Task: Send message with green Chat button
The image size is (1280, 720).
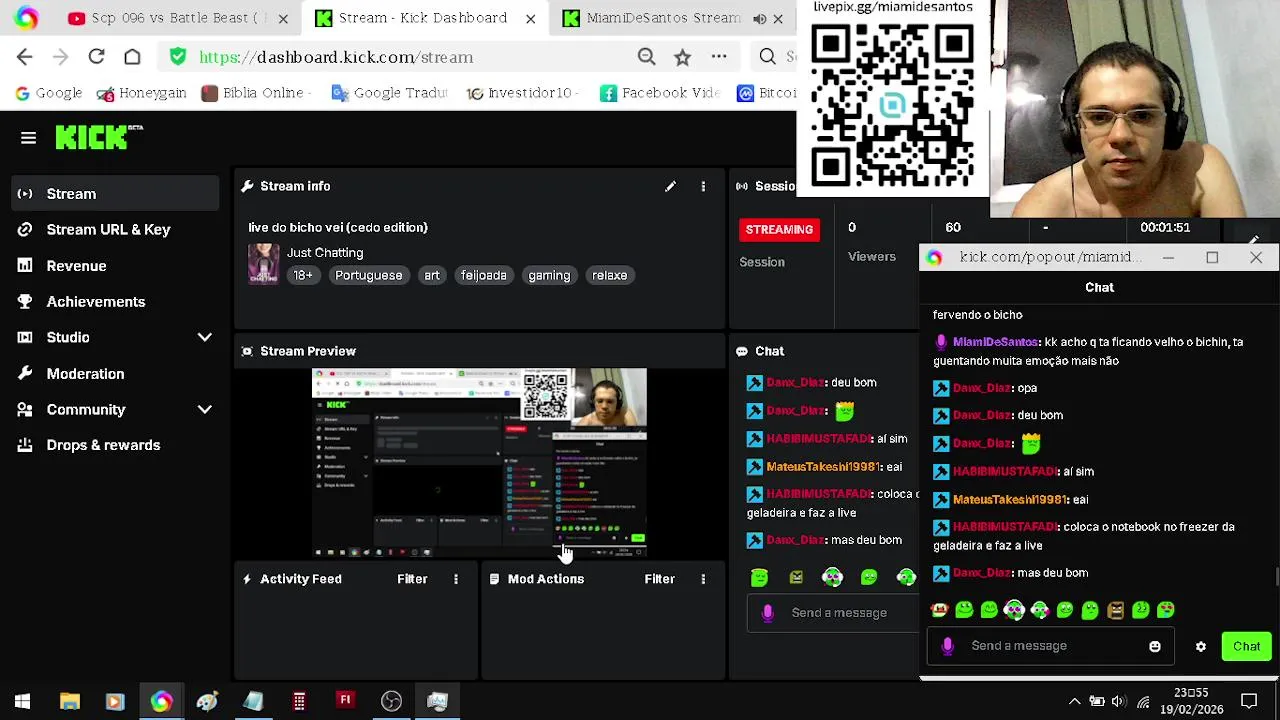Action: point(1246,646)
